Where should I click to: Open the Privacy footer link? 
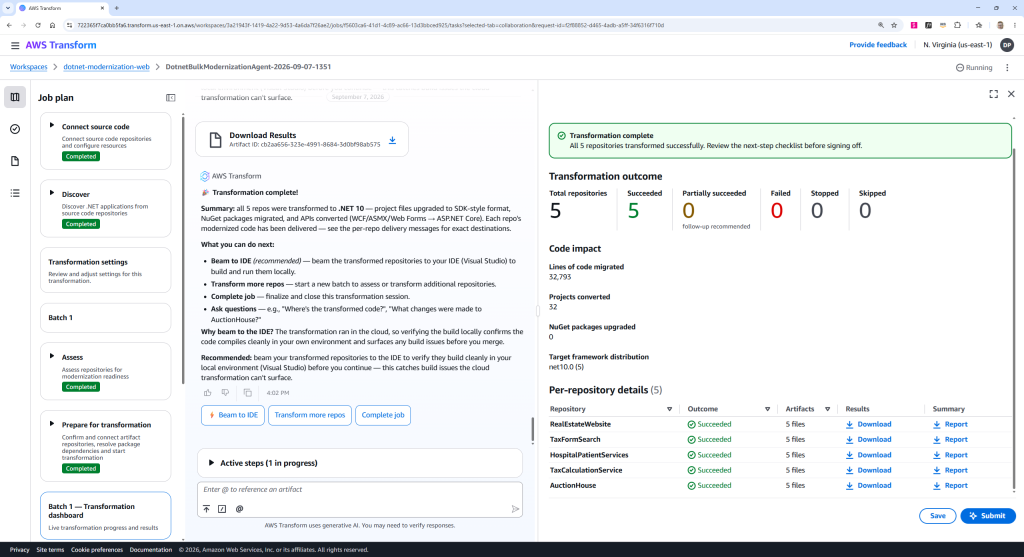point(20,550)
